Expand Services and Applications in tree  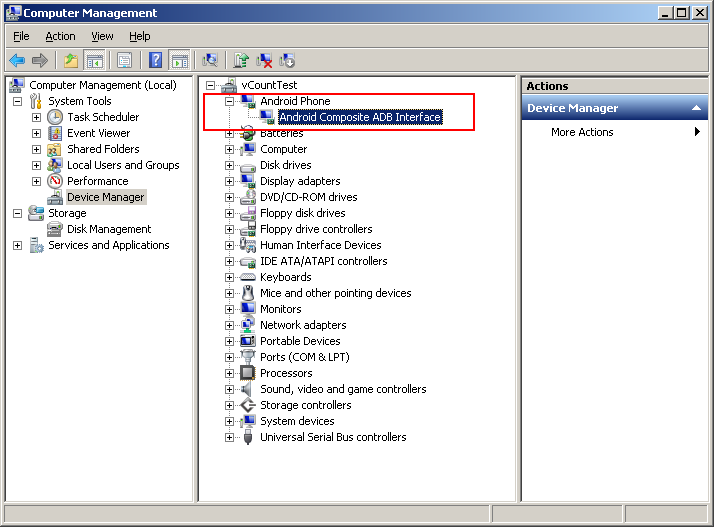(17, 245)
